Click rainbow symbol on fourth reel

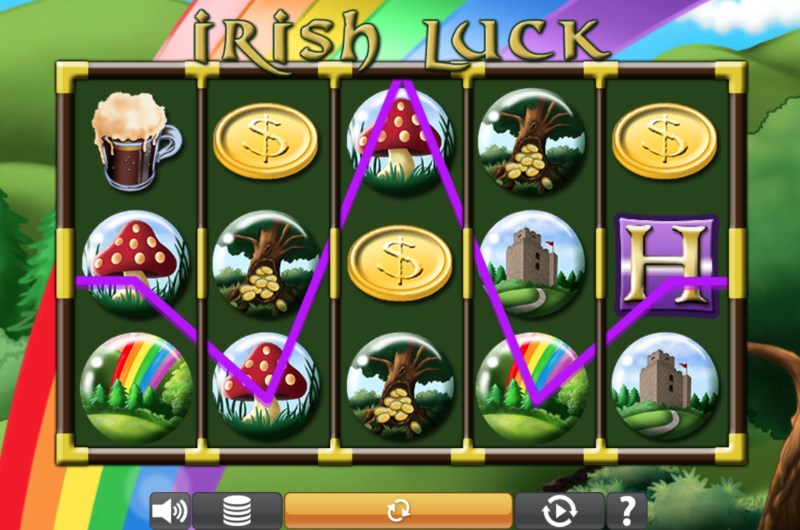[532, 387]
